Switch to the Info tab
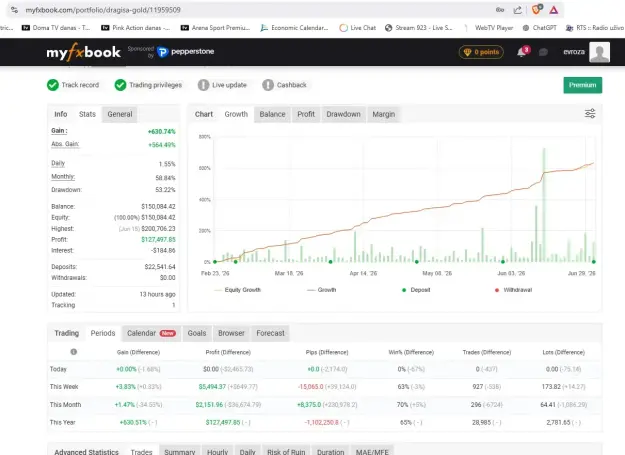The width and height of the screenshot is (625, 455). (61, 114)
